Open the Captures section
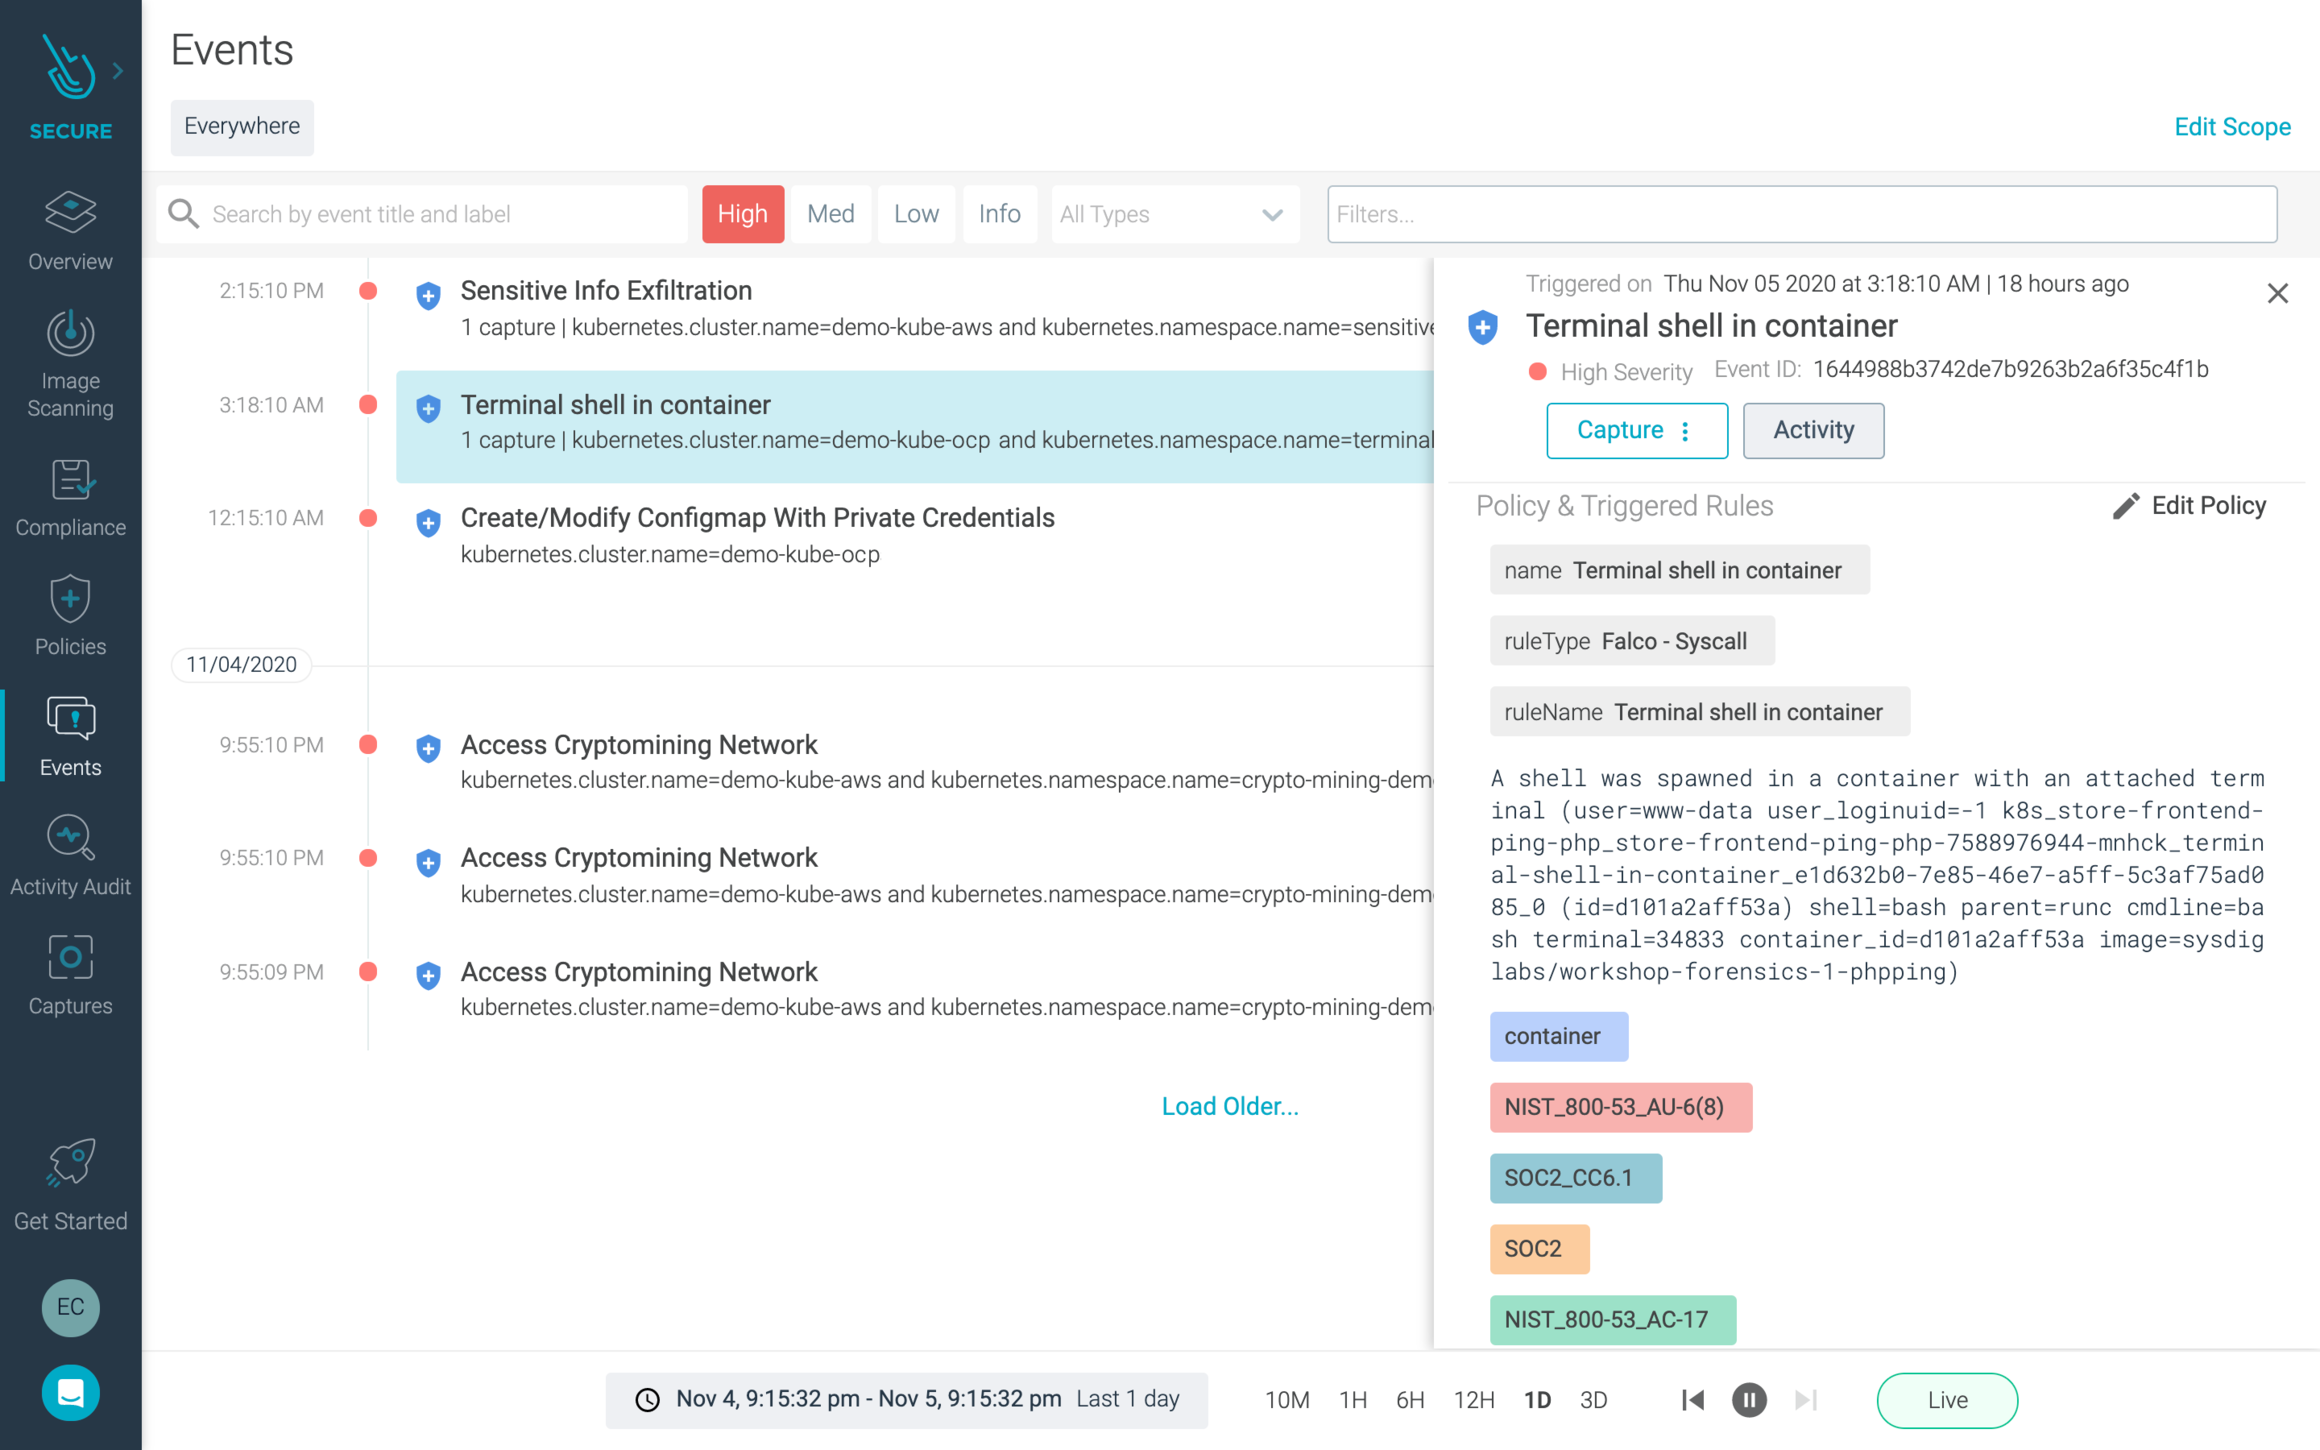 [70, 975]
